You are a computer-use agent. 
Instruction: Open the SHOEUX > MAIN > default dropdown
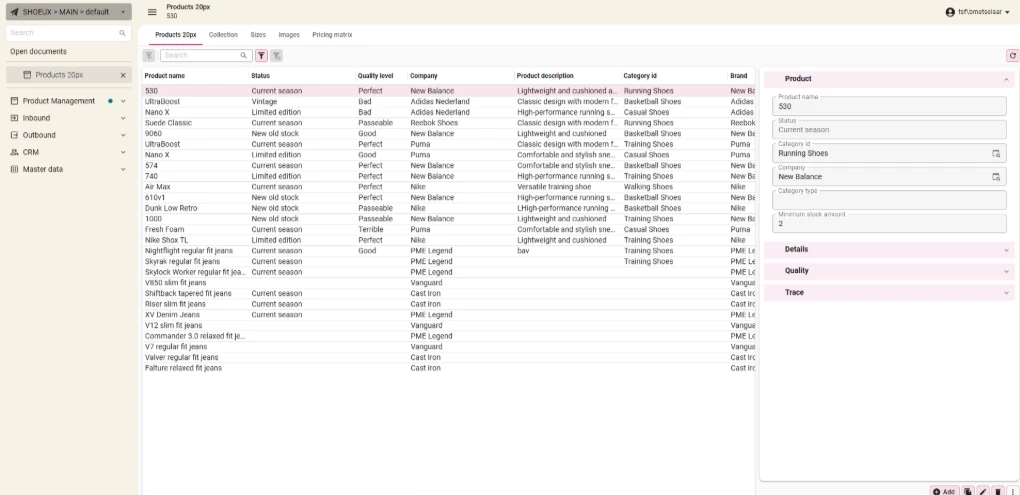click(x=69, y=12)
